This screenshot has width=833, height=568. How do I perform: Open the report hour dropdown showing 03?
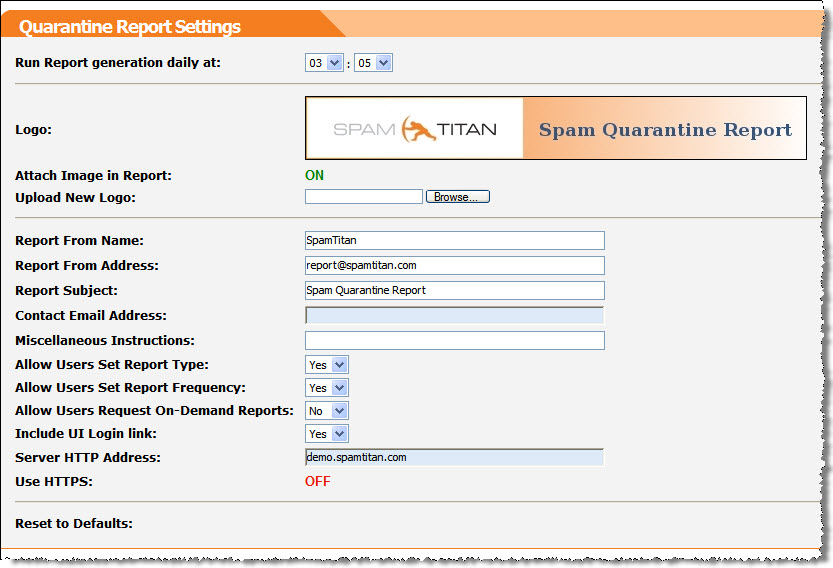pos(324,63)
